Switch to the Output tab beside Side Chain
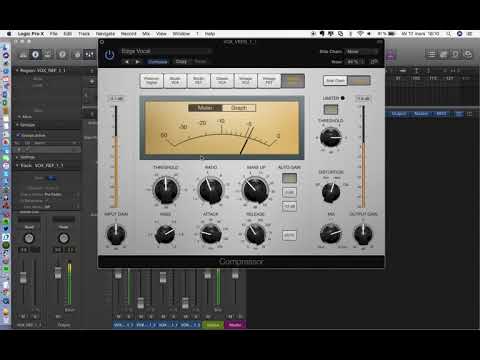Image resolution: width=480 pixels, height=360 pixels. 359,81
